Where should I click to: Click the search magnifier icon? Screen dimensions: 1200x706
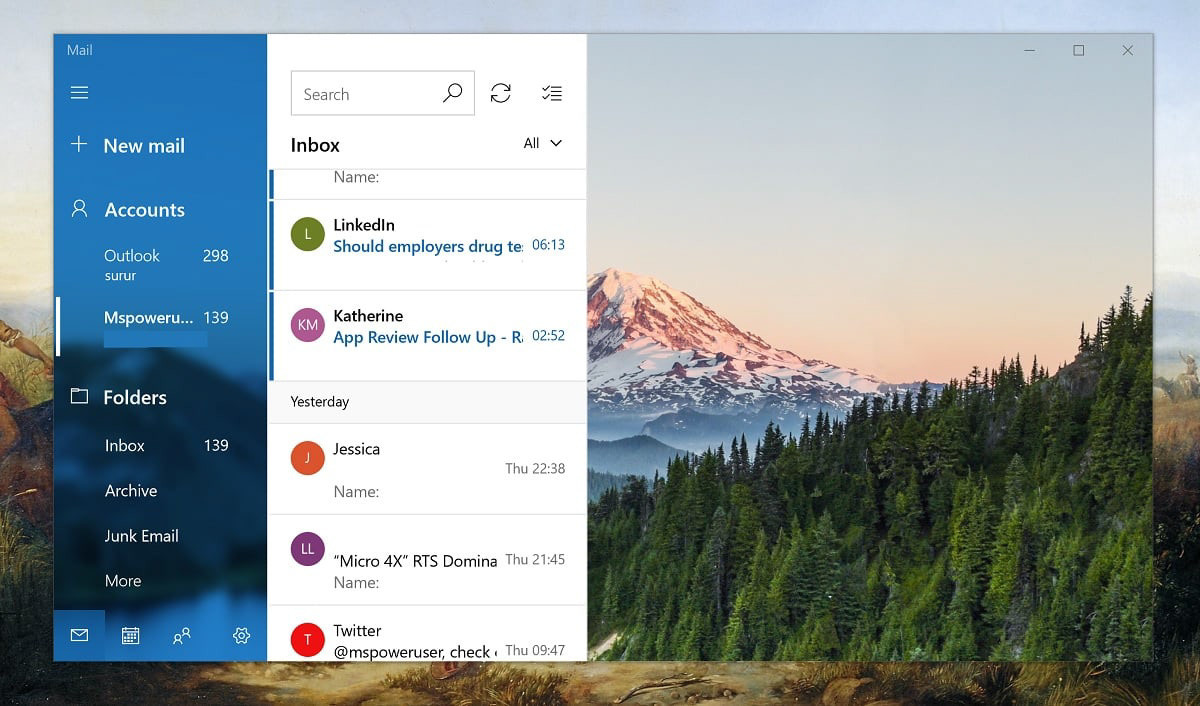(x=452, y=93)
